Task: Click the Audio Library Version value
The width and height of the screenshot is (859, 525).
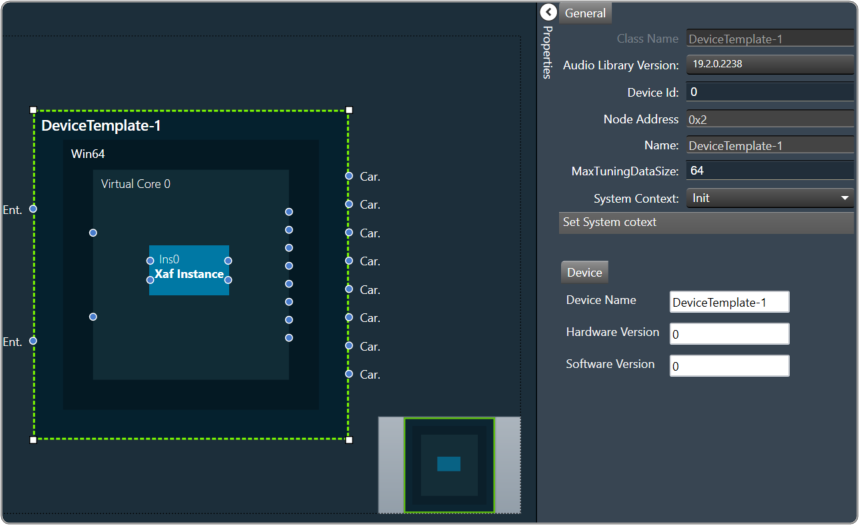Action: tap(770, 64)
